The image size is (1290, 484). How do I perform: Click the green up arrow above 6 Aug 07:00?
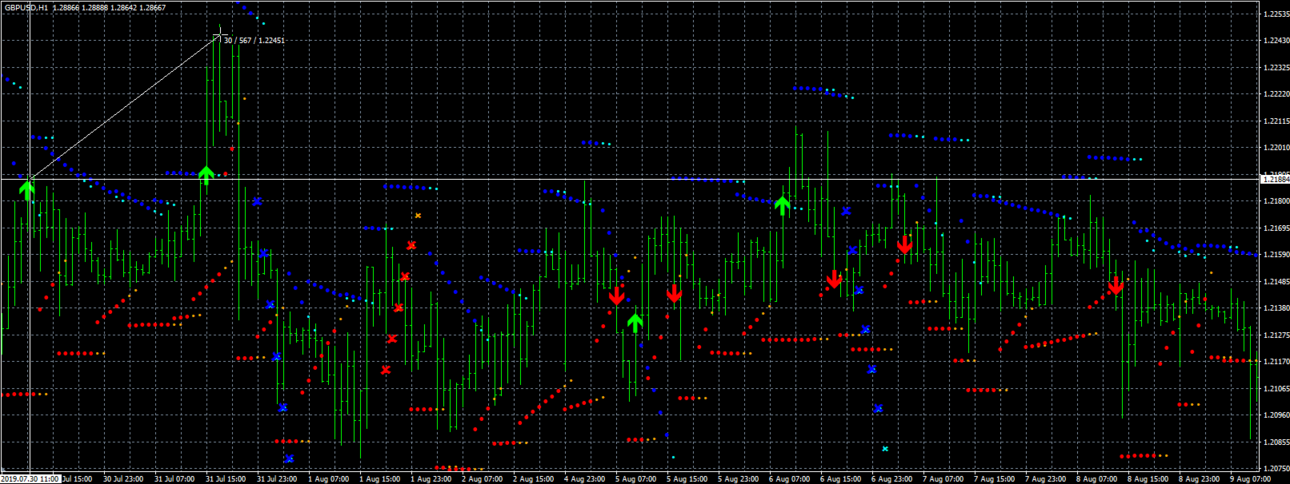tap(782, 205)
